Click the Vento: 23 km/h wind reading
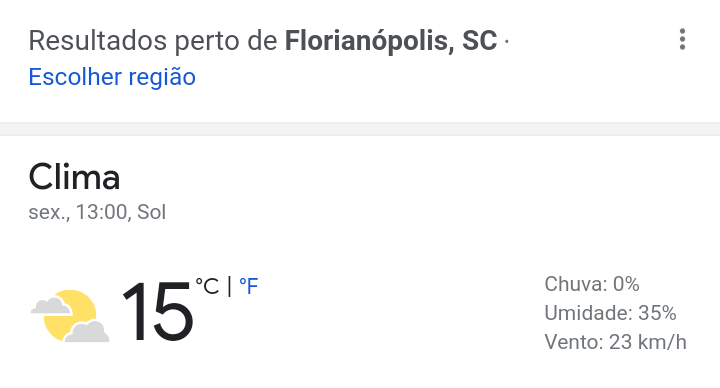The image size is (720, 388). (x=615, y=342)
